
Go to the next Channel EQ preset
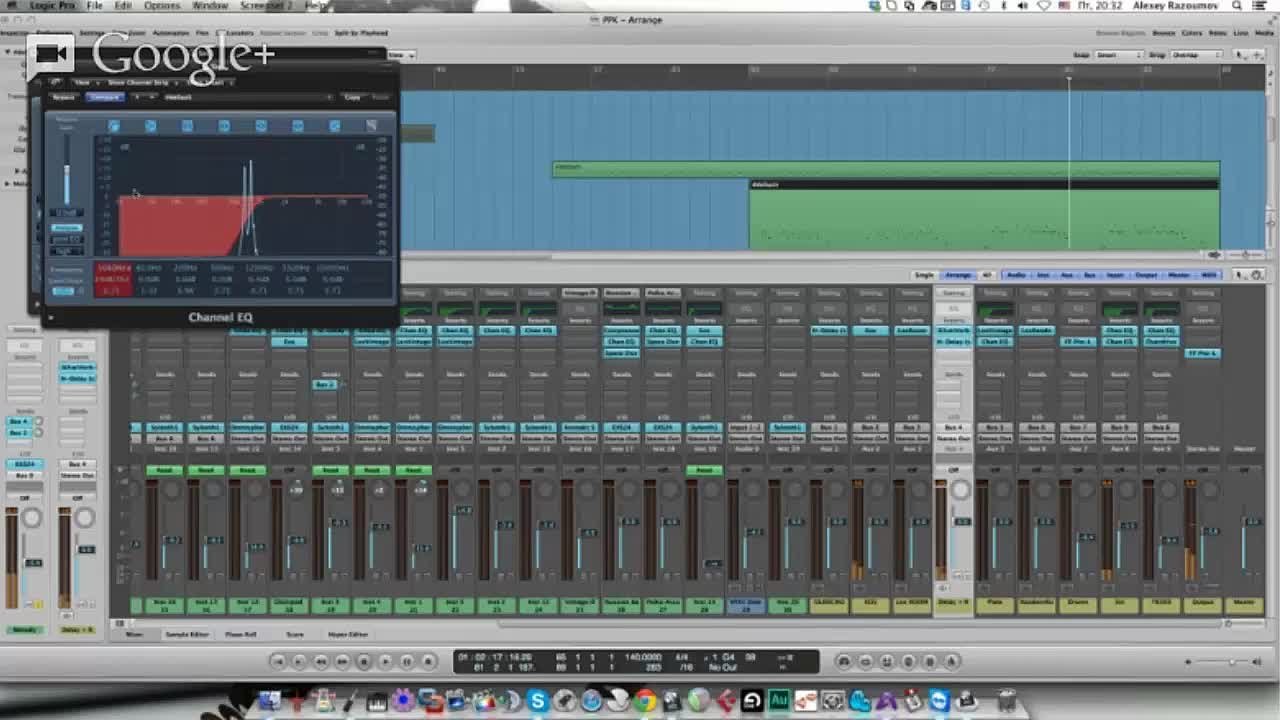pos(153,97)
